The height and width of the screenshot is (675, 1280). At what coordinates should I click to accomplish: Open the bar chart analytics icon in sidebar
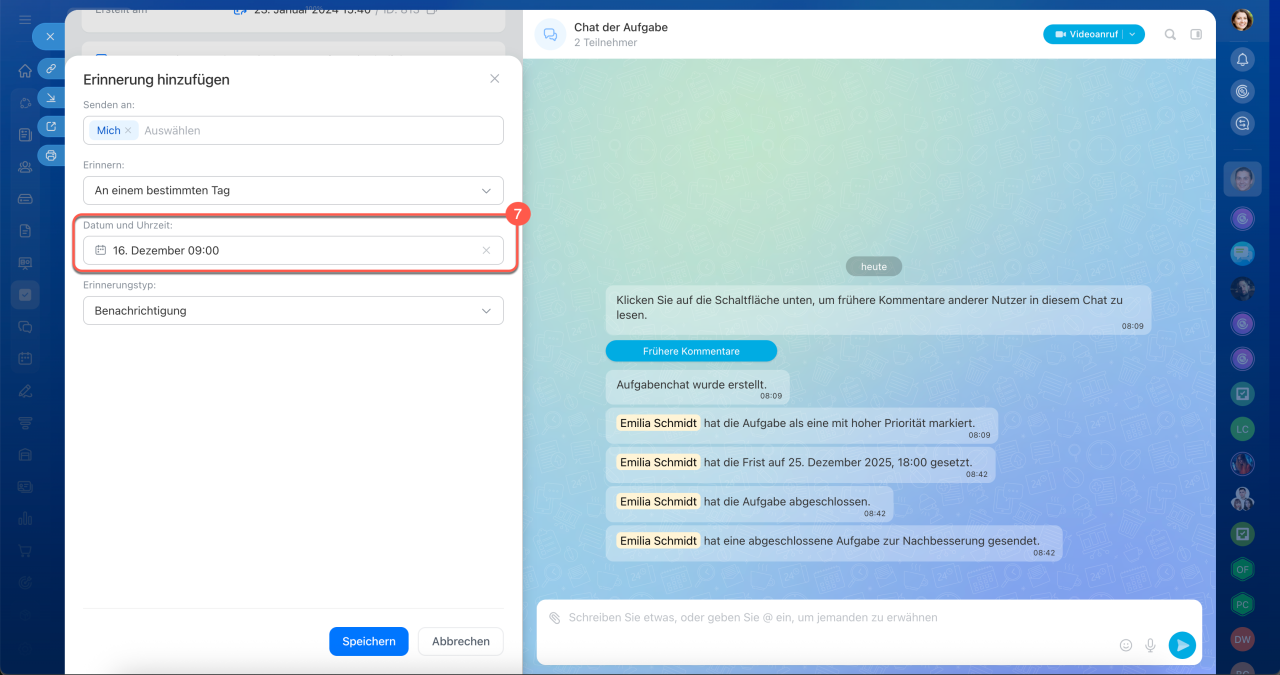pos(25,518)
